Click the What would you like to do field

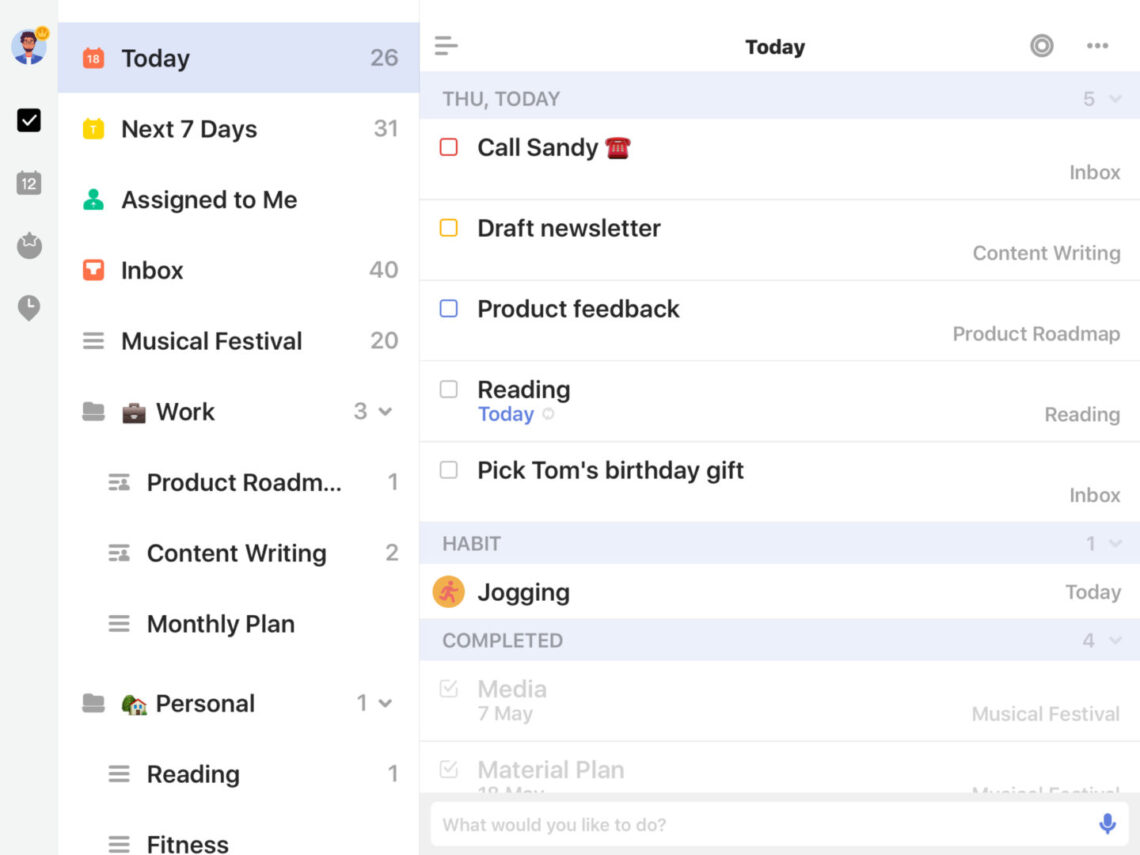tap(700, 823)
